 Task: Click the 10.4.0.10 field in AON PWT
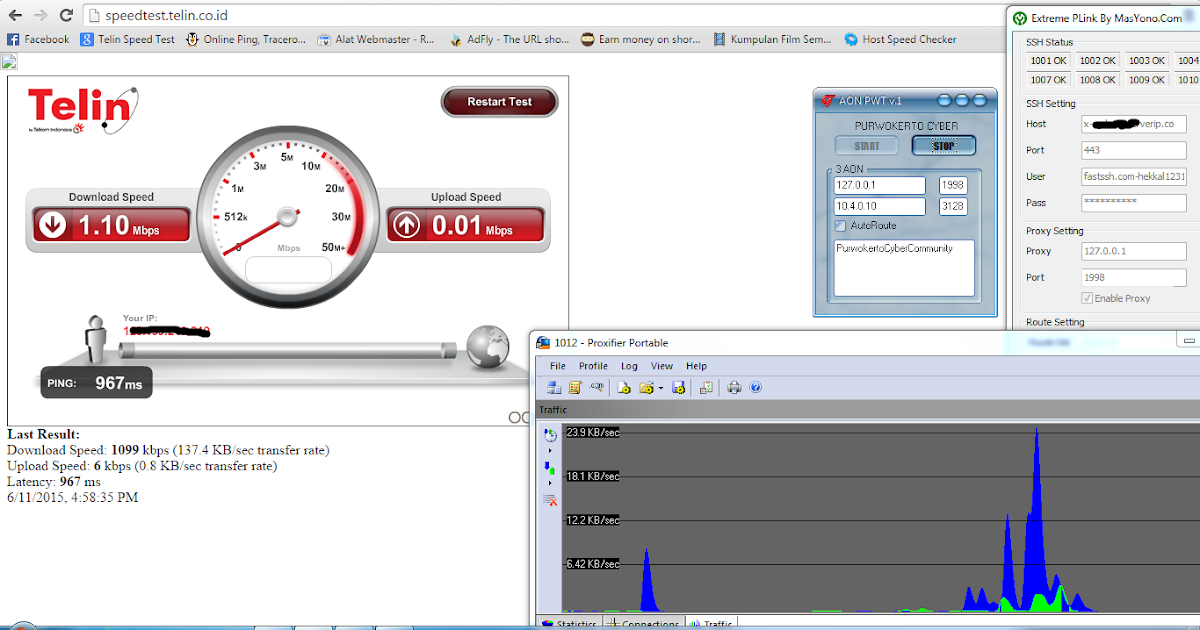(880, 207)
